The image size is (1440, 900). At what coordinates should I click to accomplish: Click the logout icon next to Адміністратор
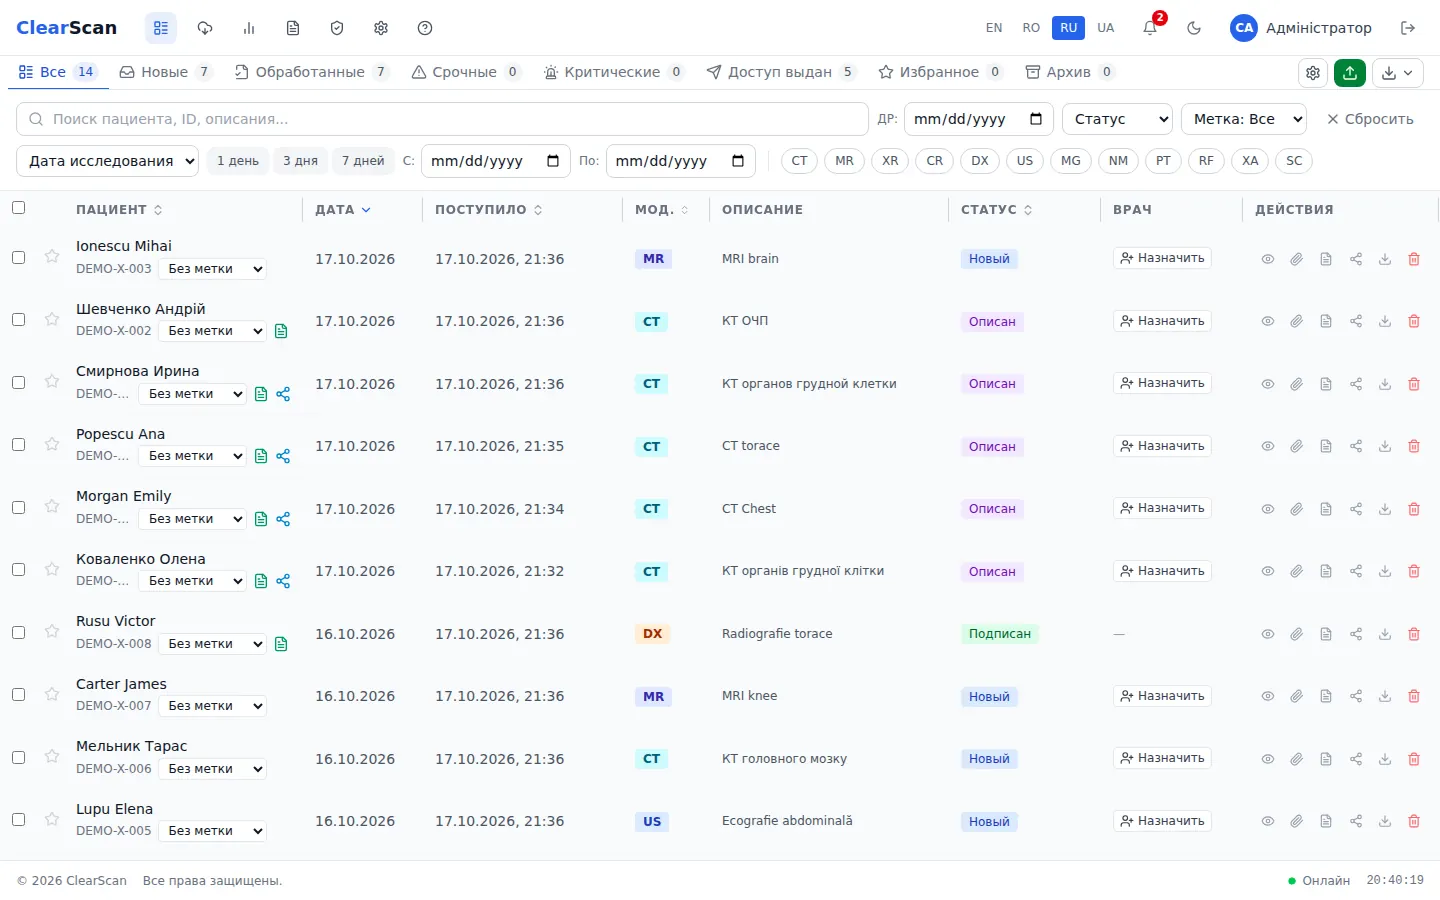coord(1408,28)
